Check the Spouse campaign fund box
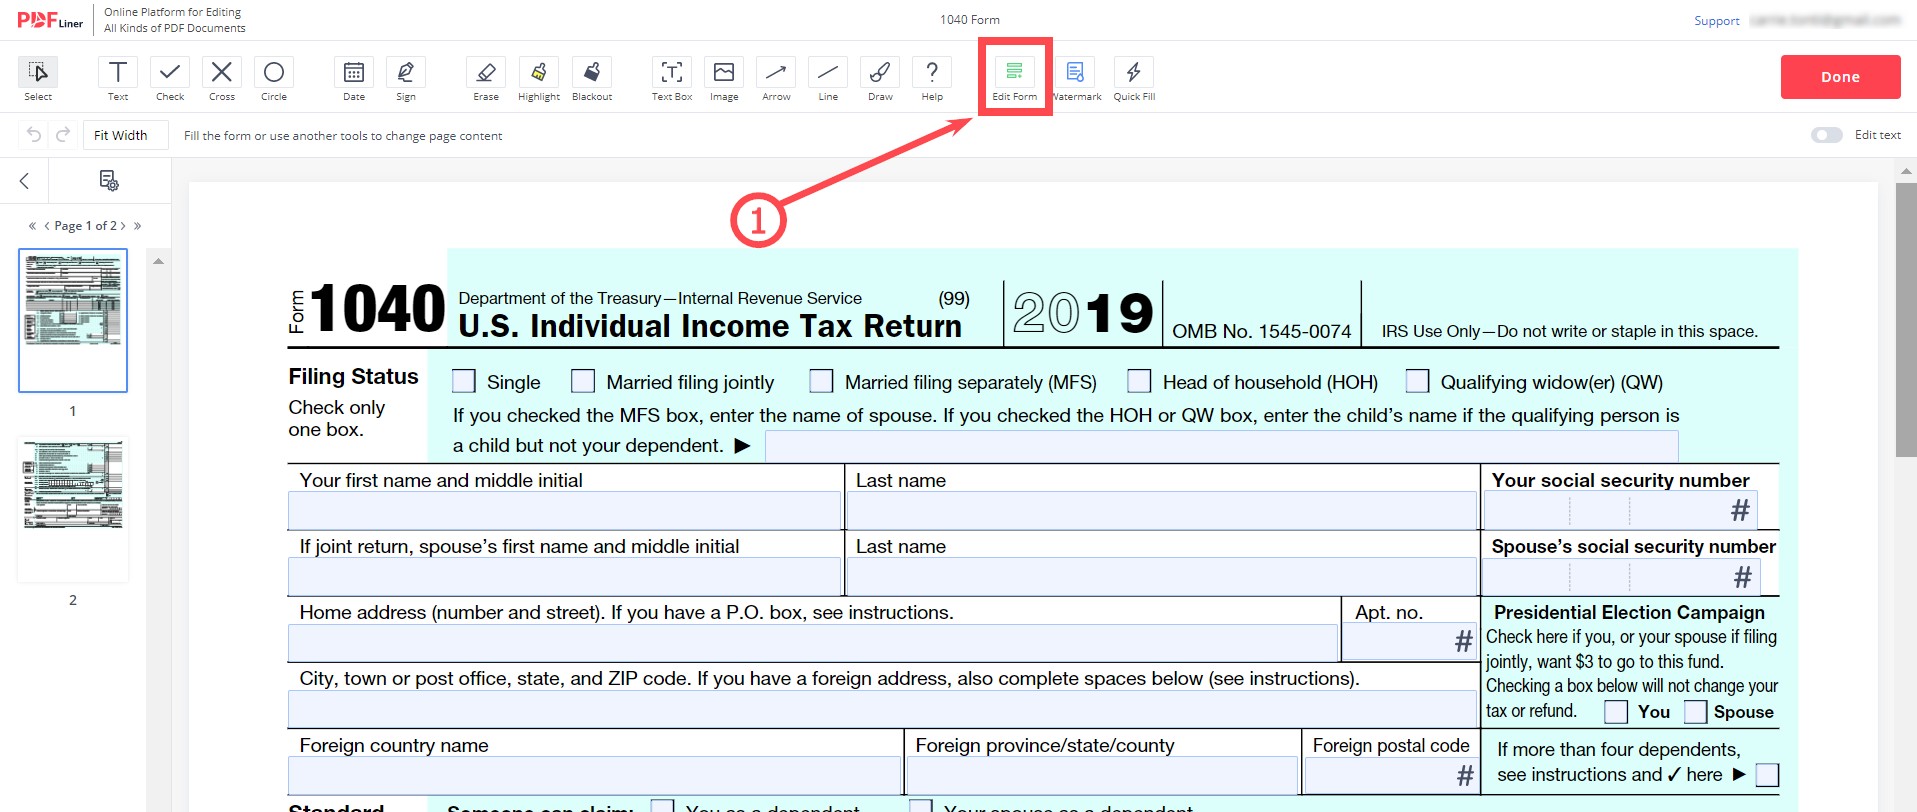 pos(1695,711)
